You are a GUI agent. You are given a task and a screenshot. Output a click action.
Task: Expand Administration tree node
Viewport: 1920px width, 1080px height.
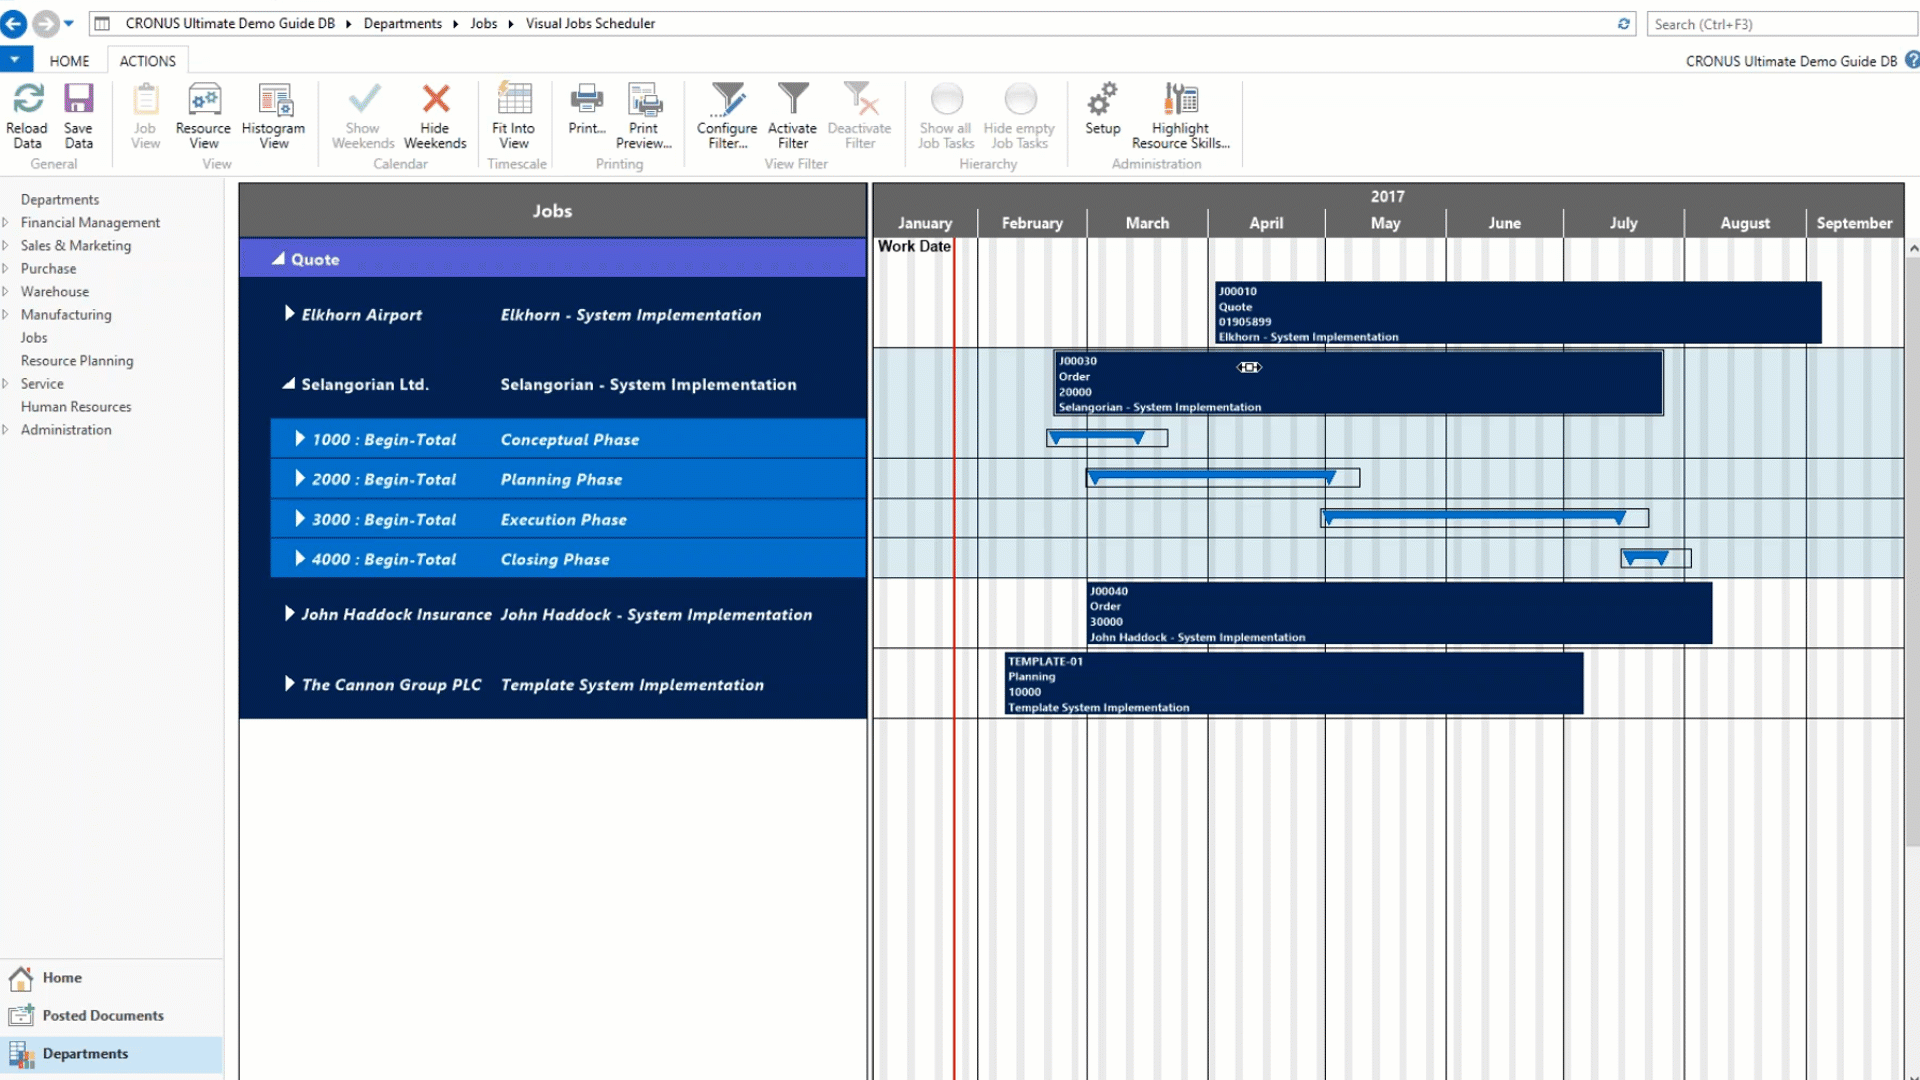(6, 429)
